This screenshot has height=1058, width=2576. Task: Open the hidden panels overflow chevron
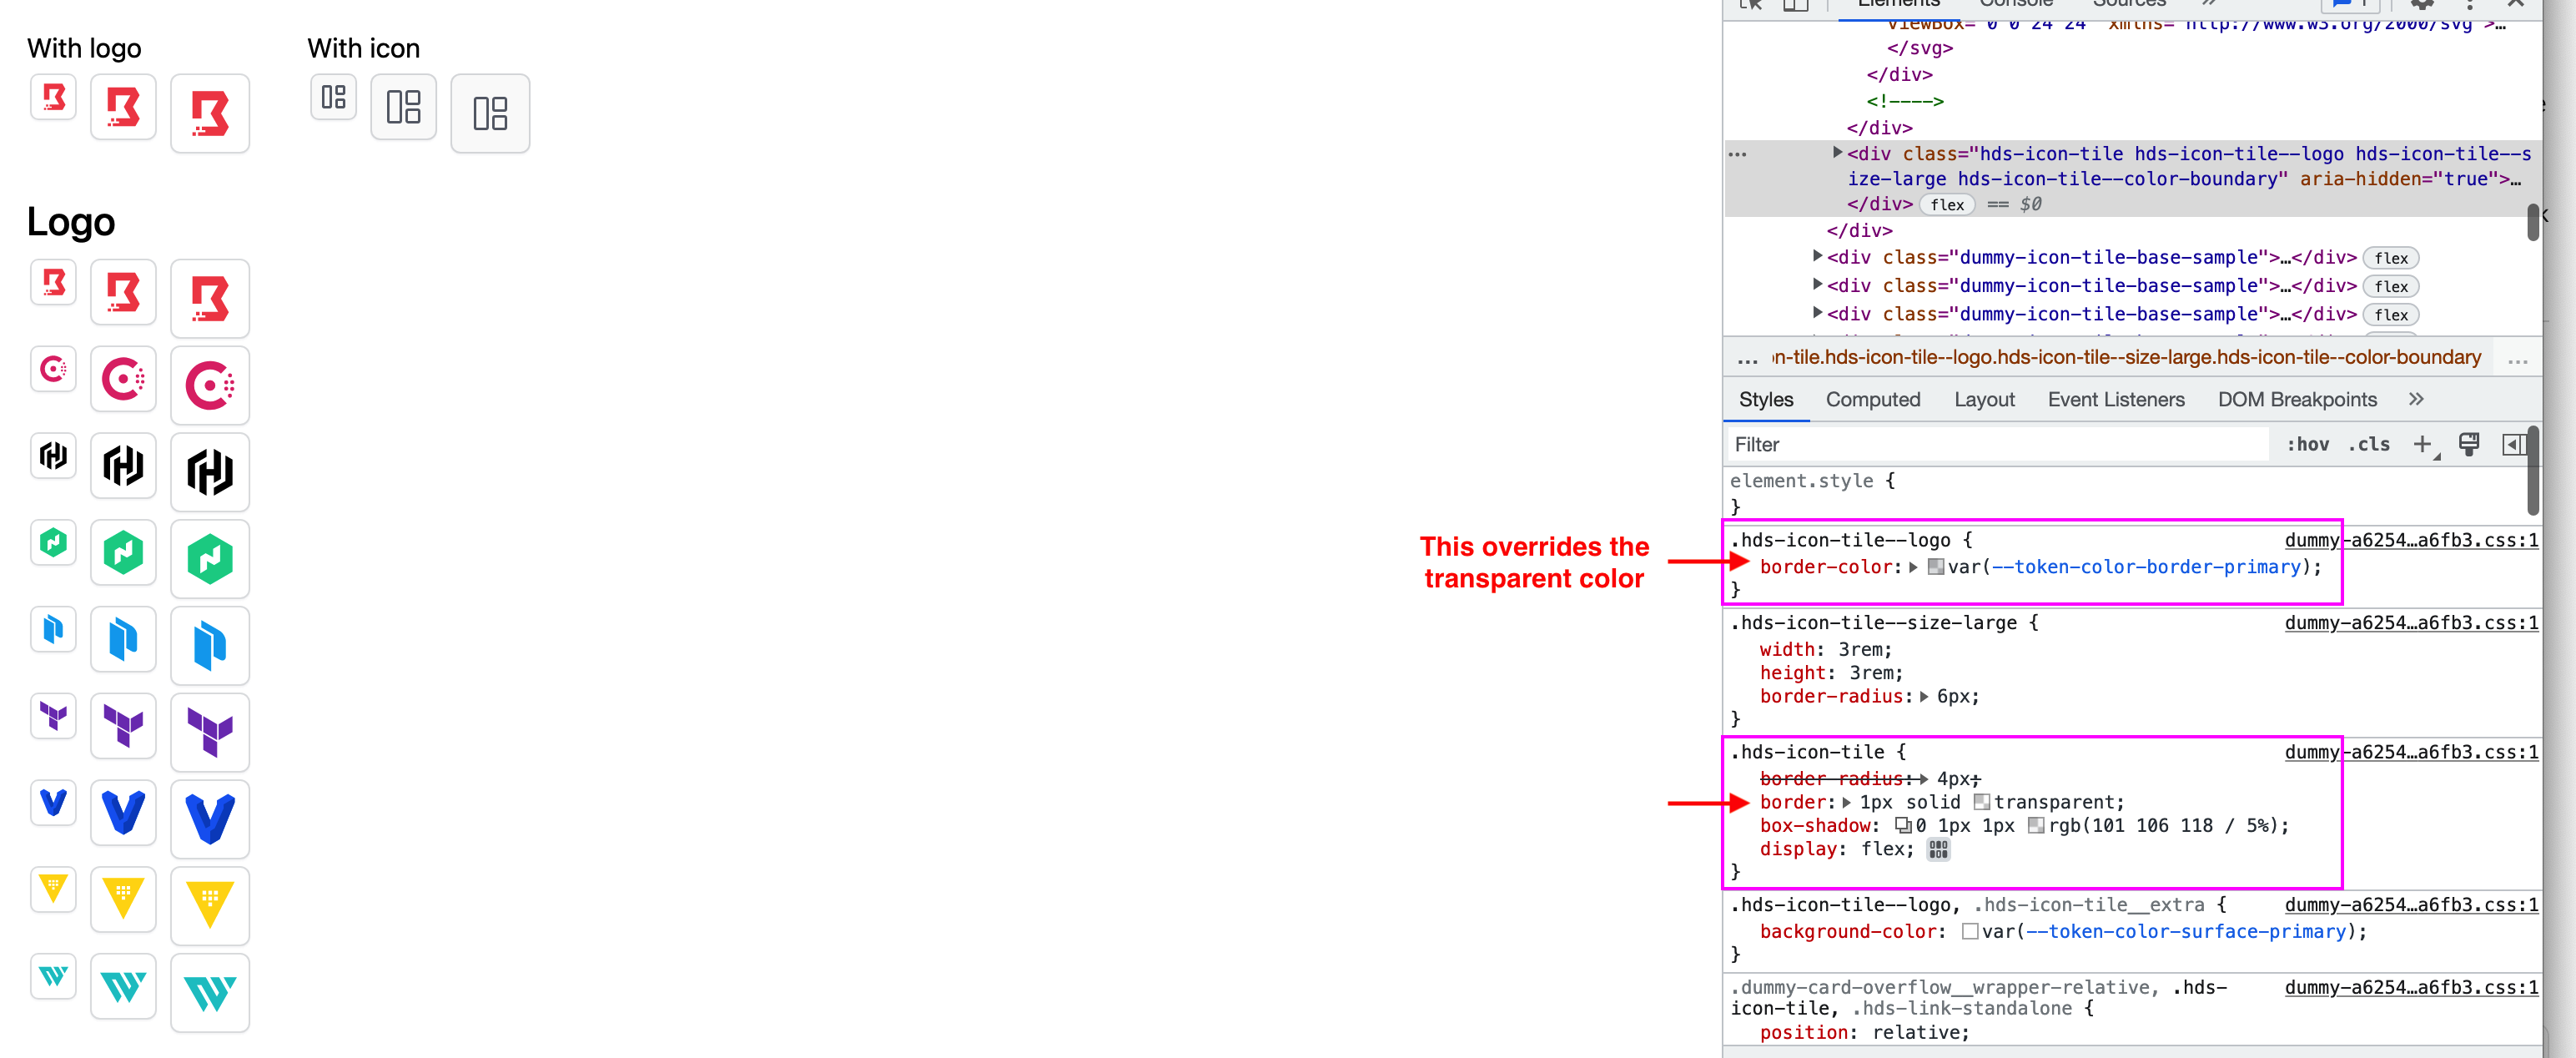[2417, 399]
